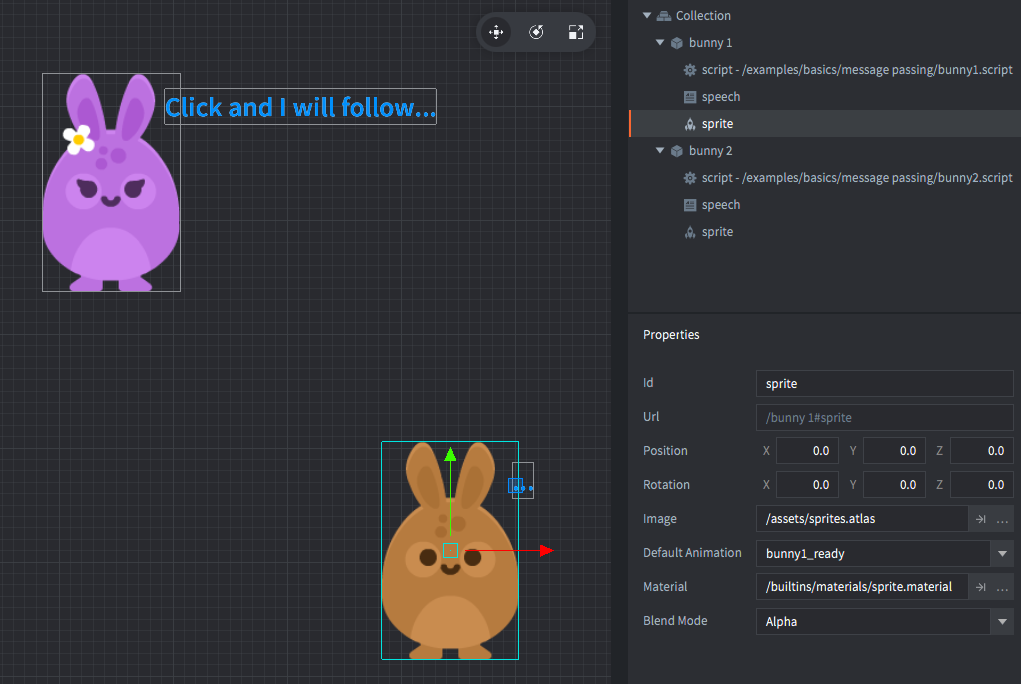Collapse the bunny 1 tree node
Image resolution: width=1021 pixels, height=684 pixels.
pyautogui.click(x=660, y=42)
